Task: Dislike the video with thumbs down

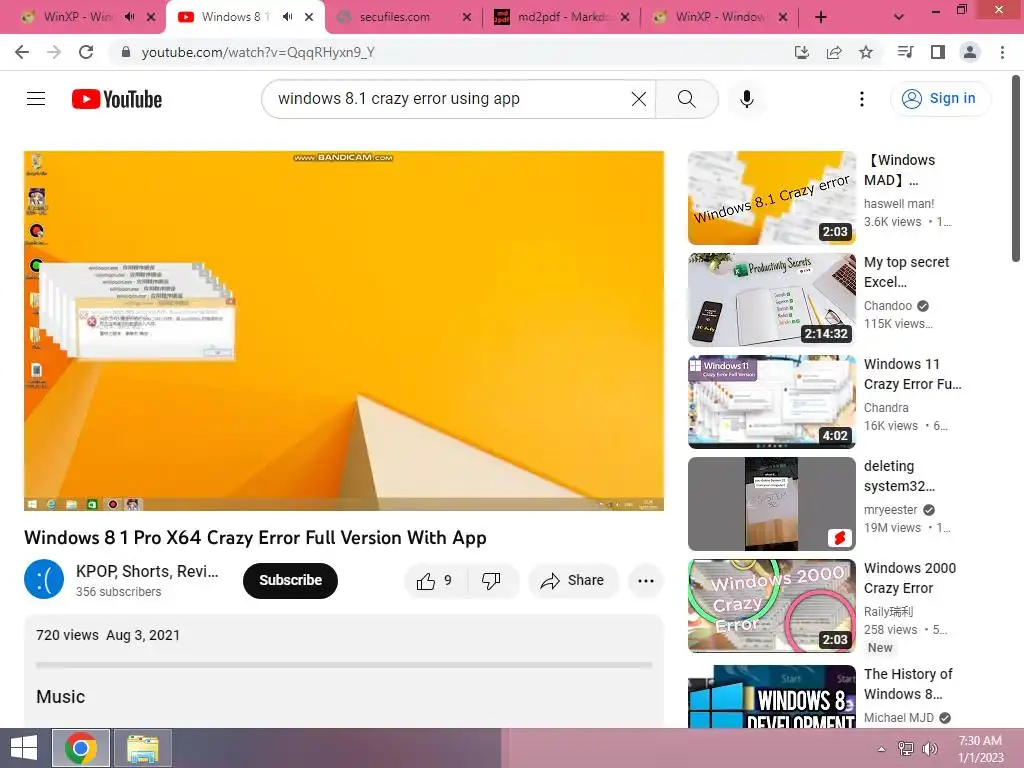Action: pos(491,581)
